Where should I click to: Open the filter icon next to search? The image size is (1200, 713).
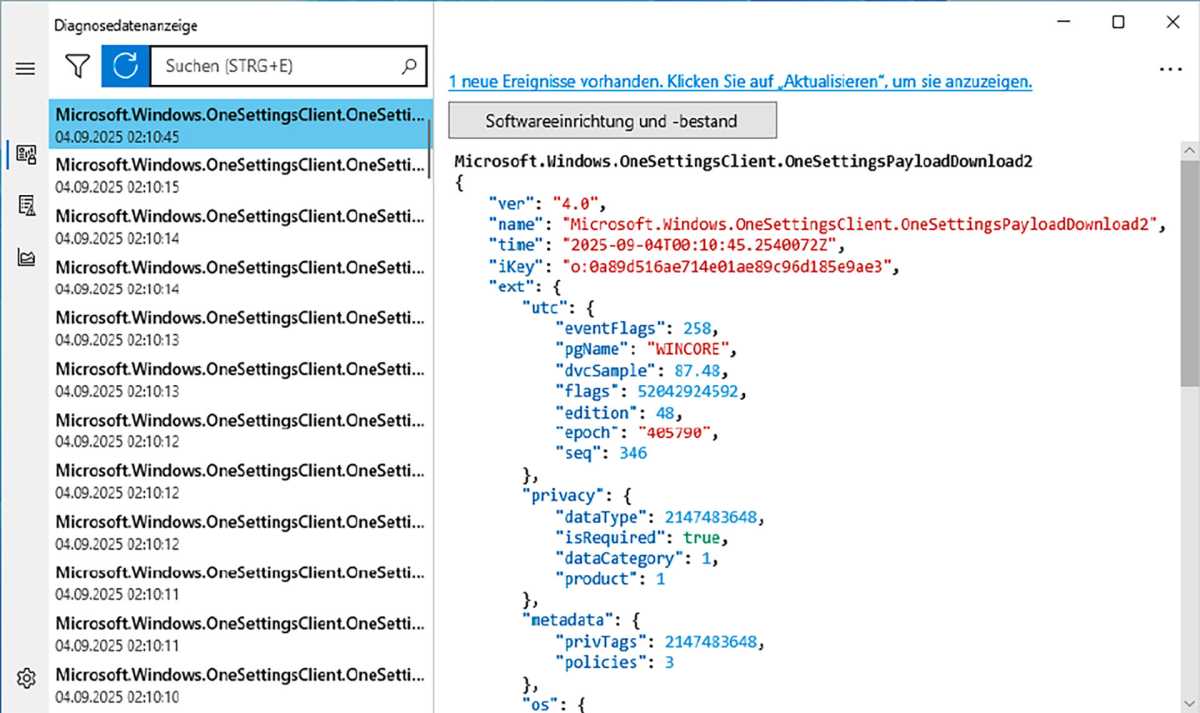[x=76, y=66]
